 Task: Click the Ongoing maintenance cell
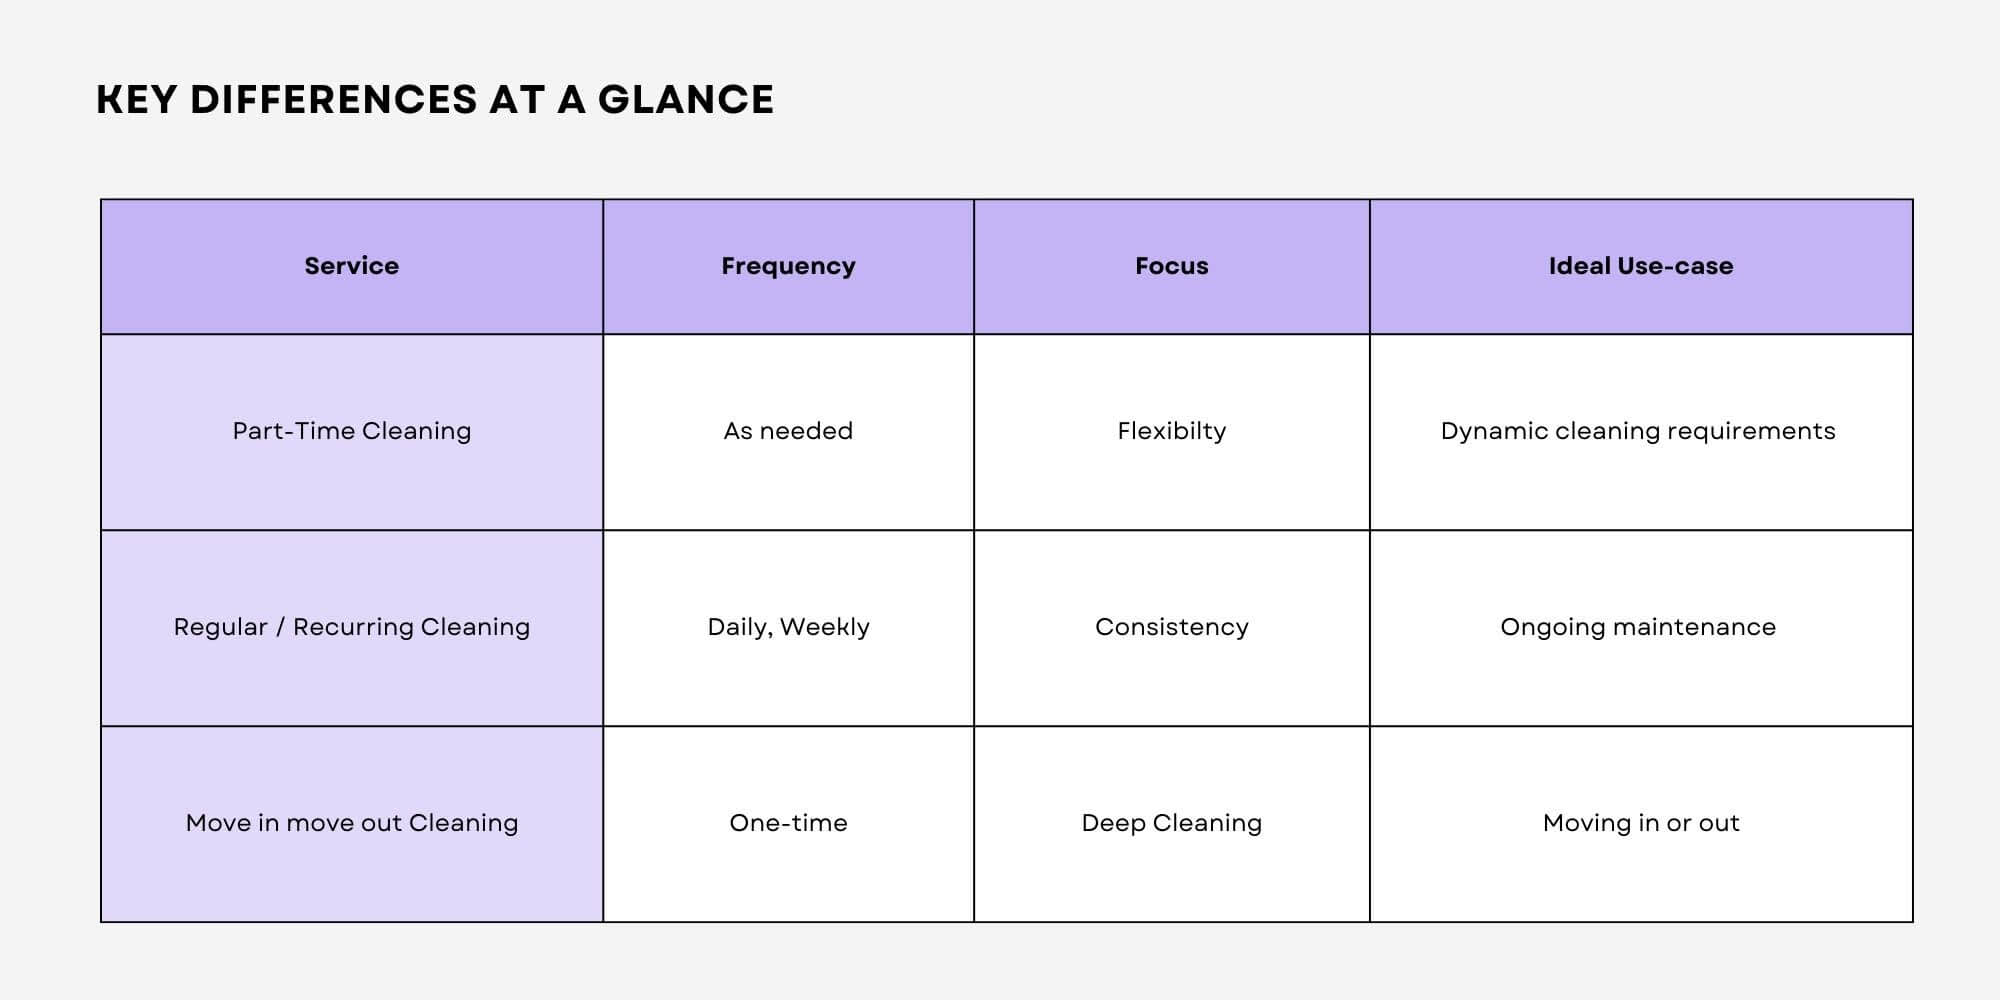click(x=1638, y=627)
